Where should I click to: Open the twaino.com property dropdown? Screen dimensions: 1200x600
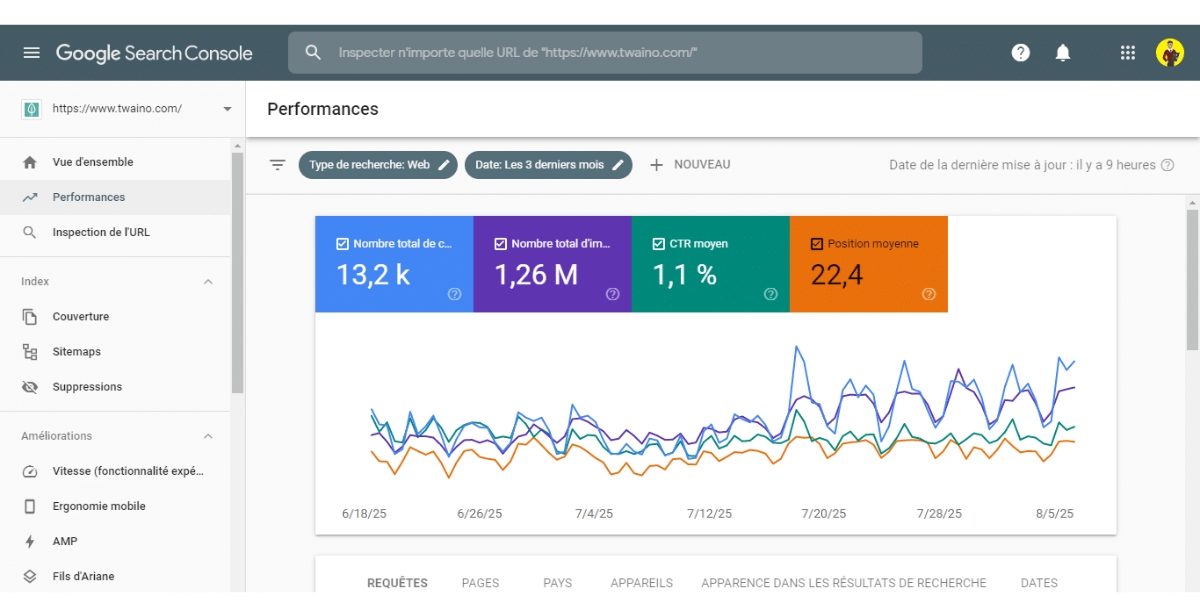point(227,109)
